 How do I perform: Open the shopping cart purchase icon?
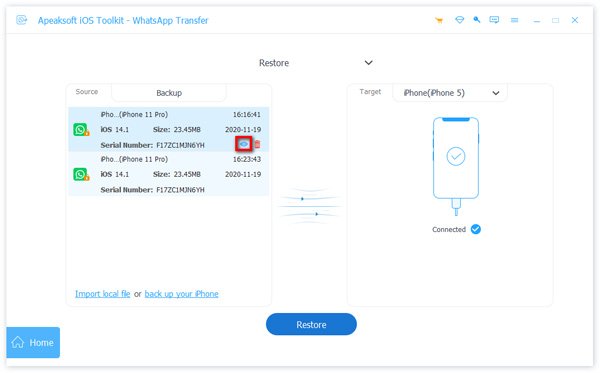[x=439, y=20]
